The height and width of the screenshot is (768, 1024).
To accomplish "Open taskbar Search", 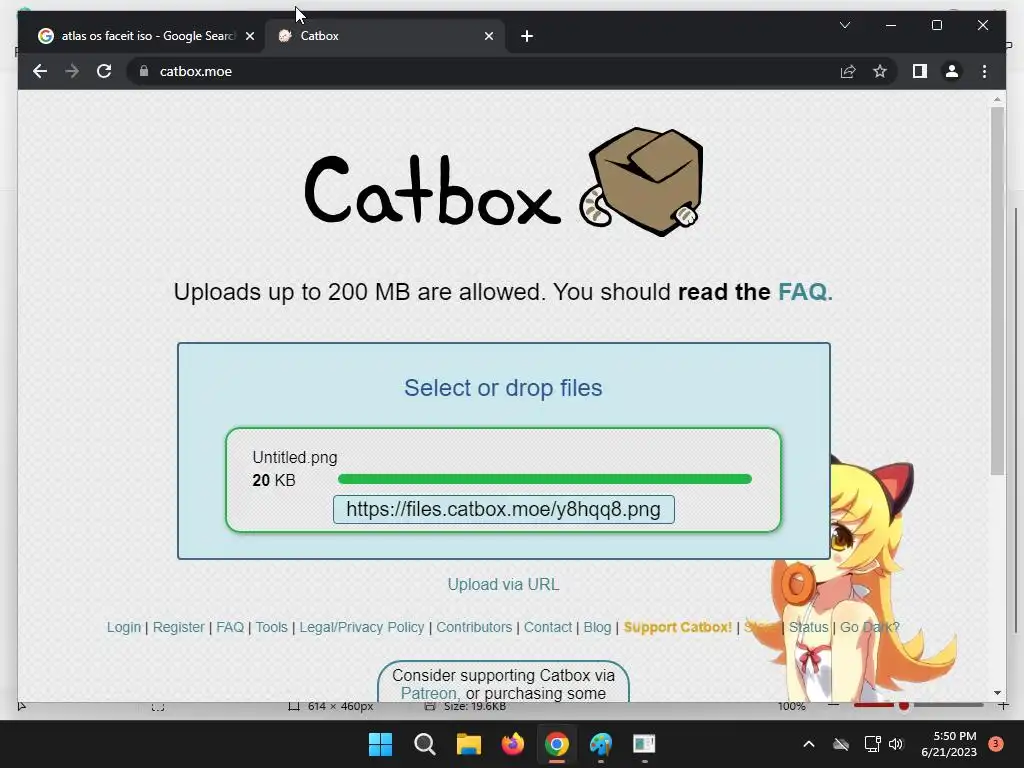I will [x=424, y=744].
